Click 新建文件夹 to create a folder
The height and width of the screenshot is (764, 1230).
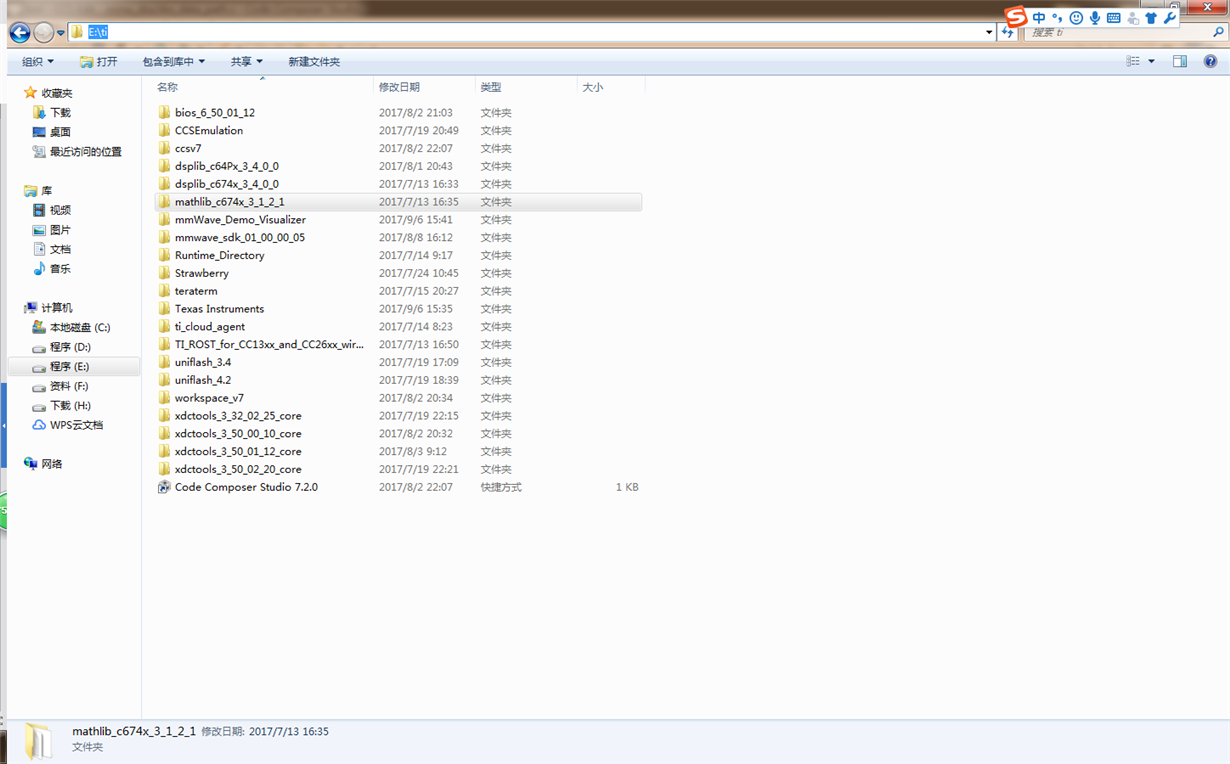(314, 62)
